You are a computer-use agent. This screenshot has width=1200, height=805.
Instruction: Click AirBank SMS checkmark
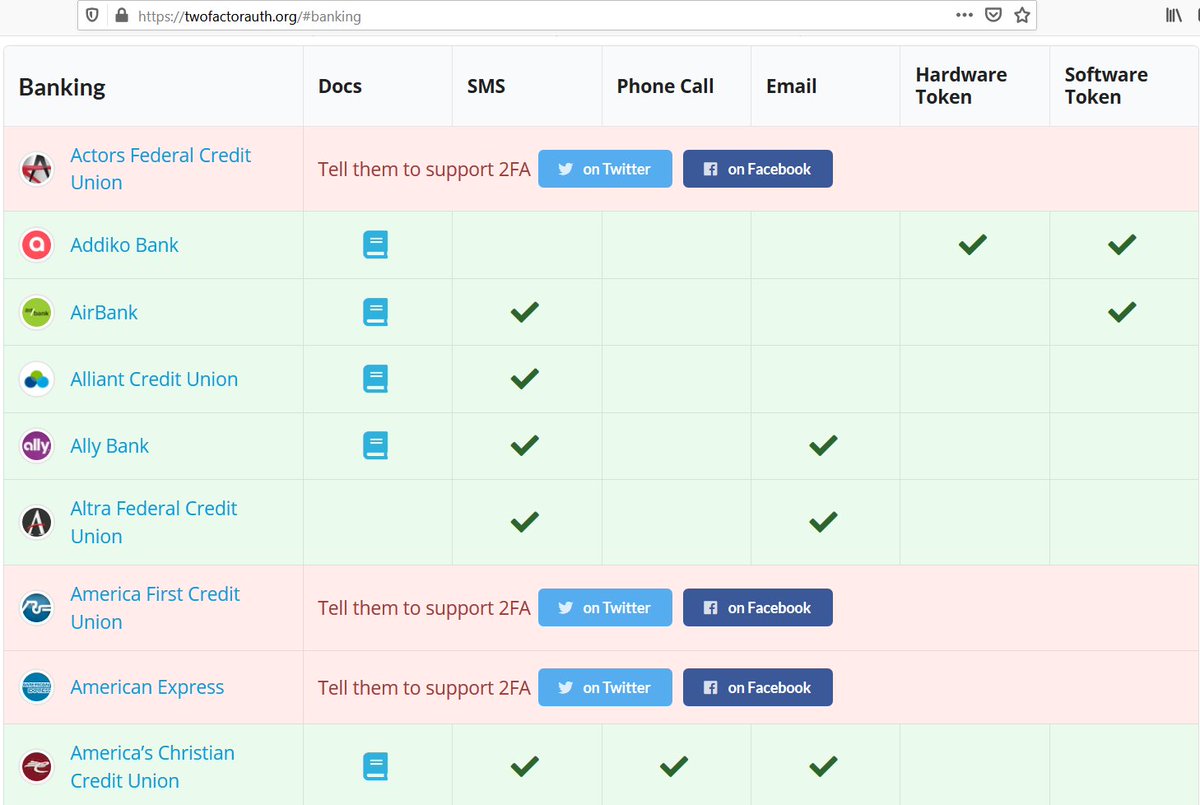coord(524,311)
